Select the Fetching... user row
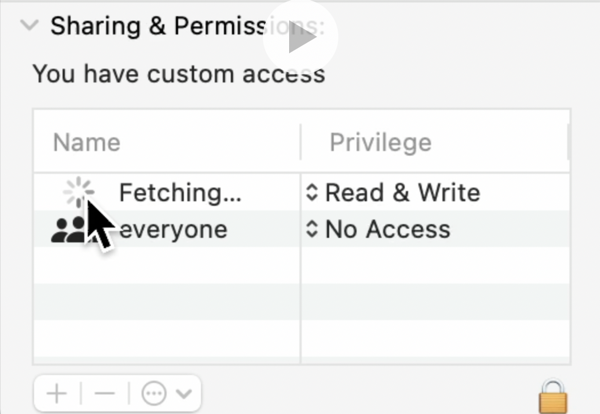This screenshot has width=600, height=414. (x=180, y=193)
